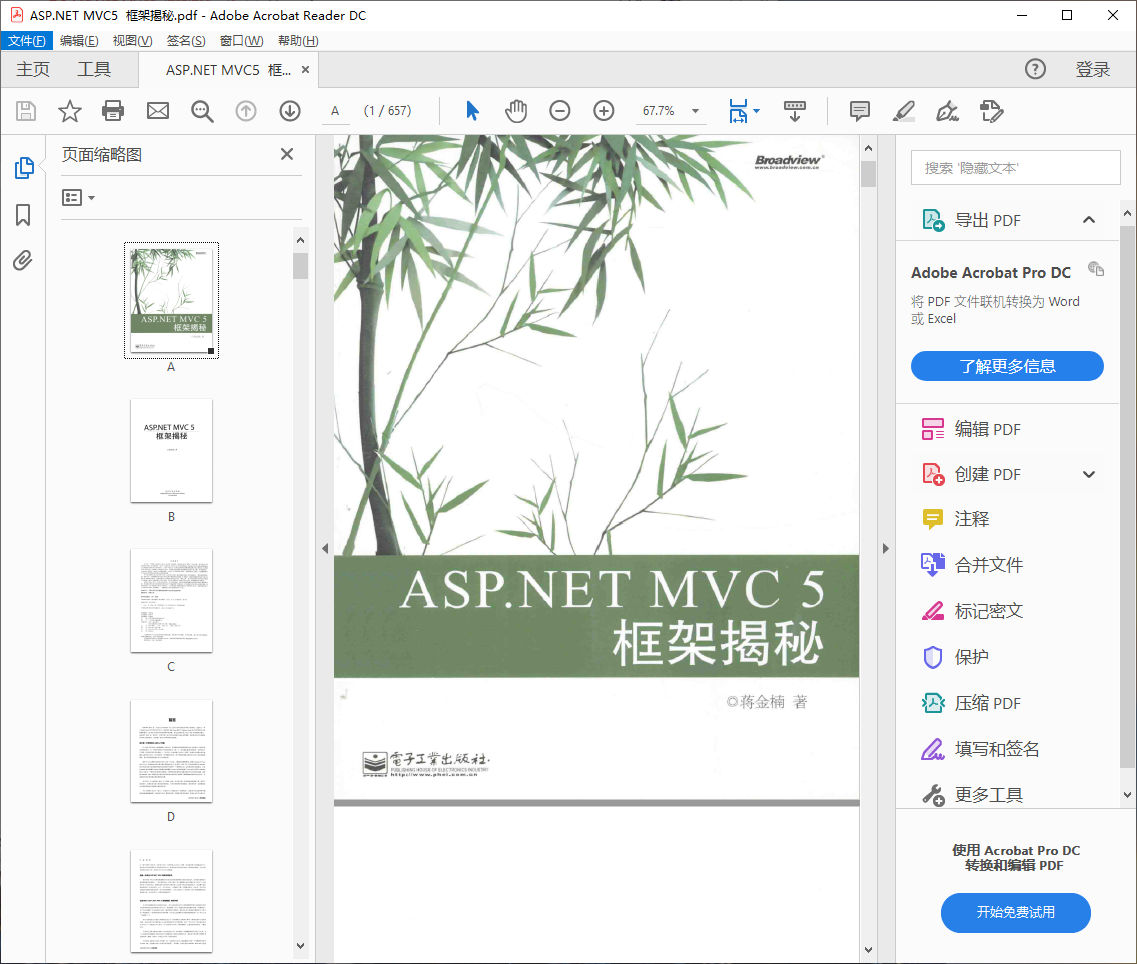Click thumbnail panel scroll down arrow

click(300, 946)
